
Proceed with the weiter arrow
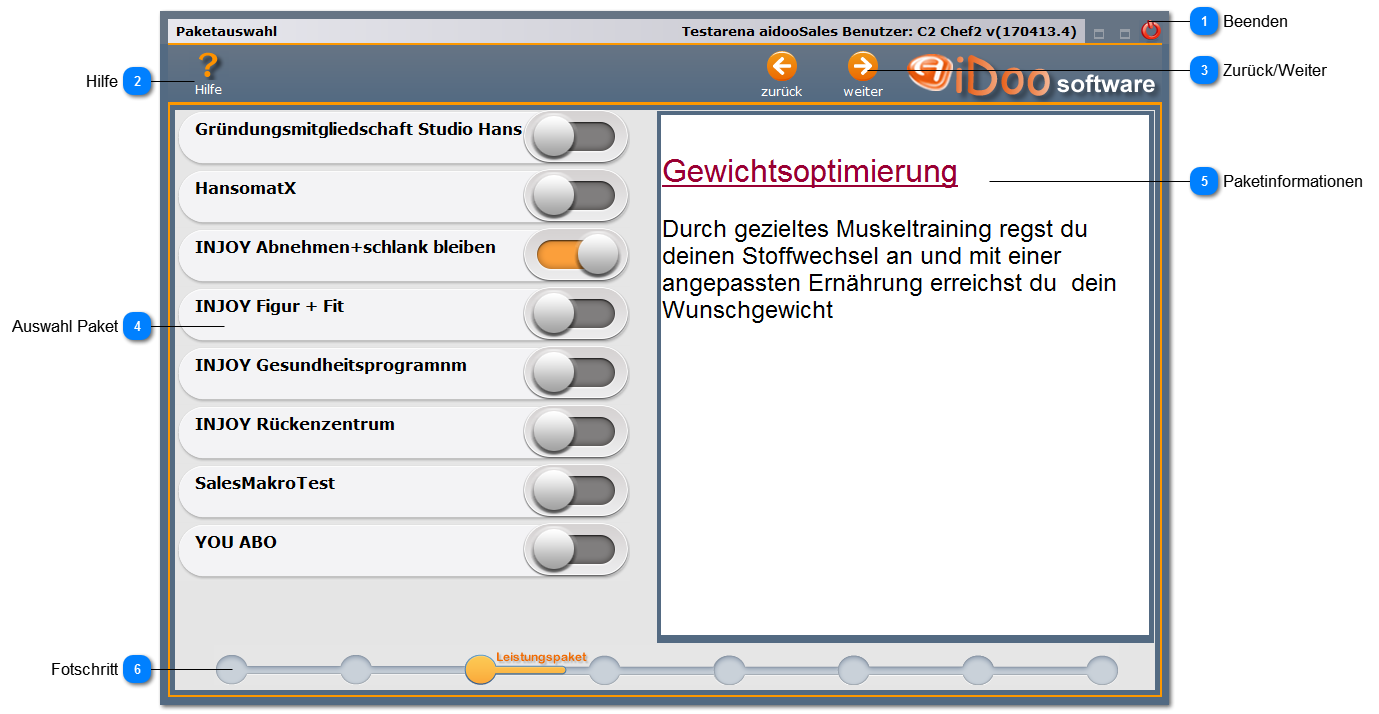pos(862,67)
